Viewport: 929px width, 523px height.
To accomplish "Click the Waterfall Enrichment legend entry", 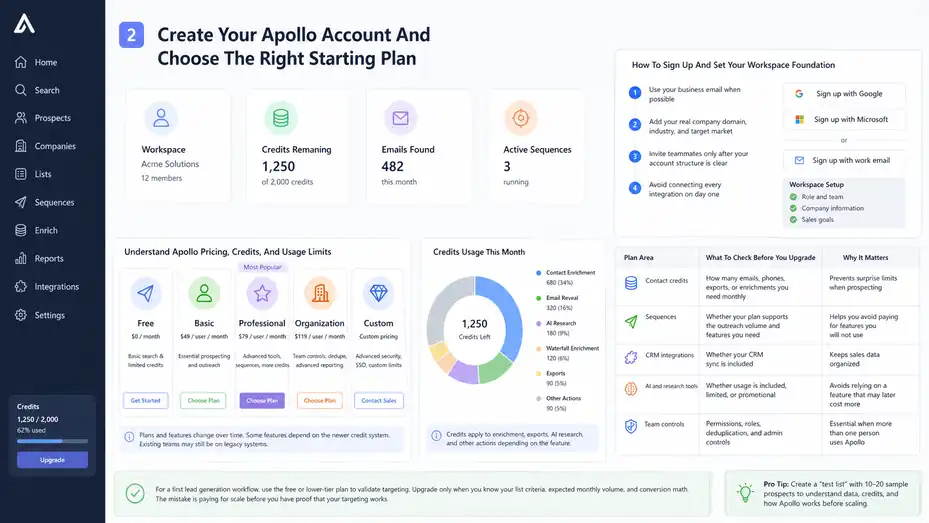I will click(568, 353).
